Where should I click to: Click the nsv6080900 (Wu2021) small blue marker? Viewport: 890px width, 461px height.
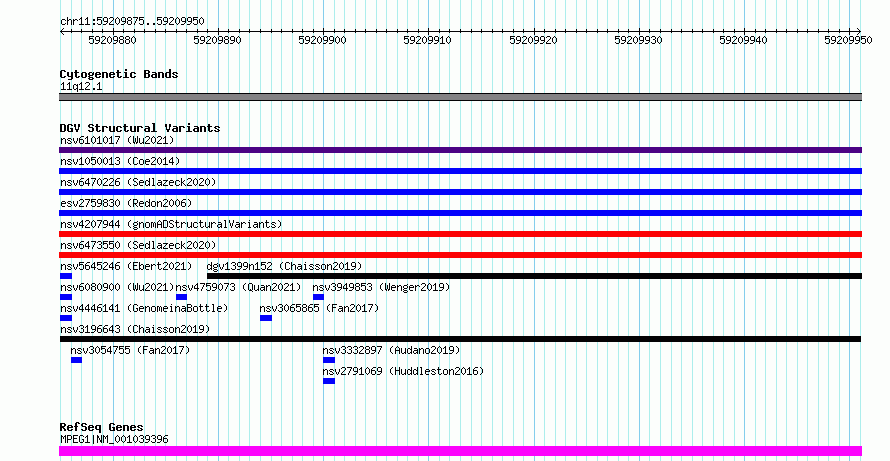tap(66, 297)
